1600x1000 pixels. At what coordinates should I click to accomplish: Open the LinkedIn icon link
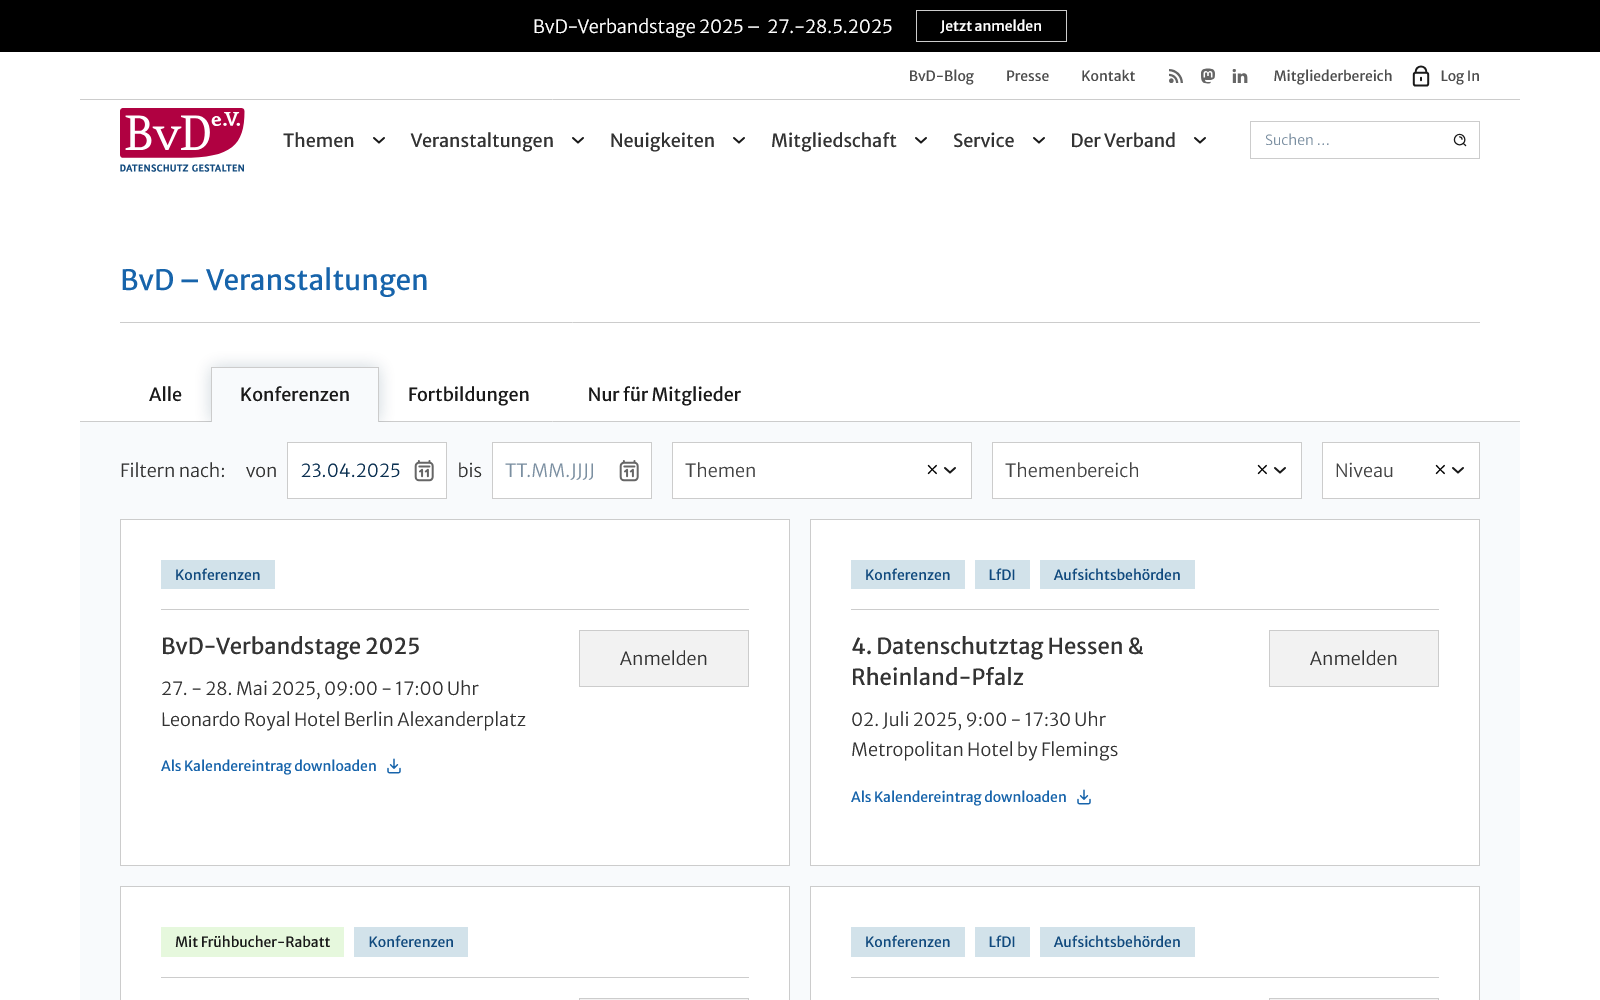[x=1240, y=76]
